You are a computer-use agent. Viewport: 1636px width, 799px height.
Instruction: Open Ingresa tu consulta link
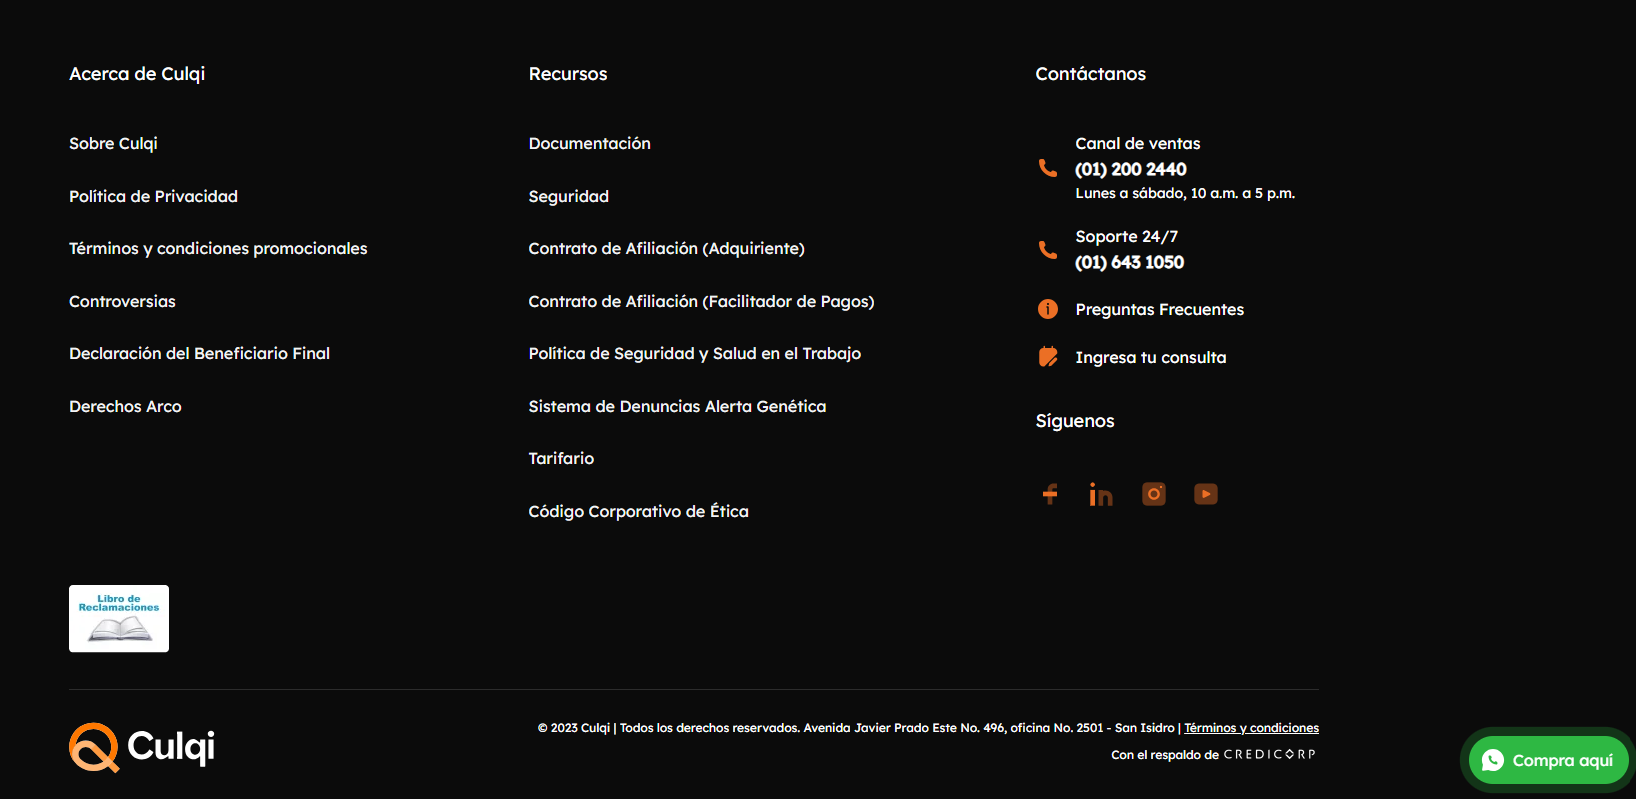(1150, 358)
